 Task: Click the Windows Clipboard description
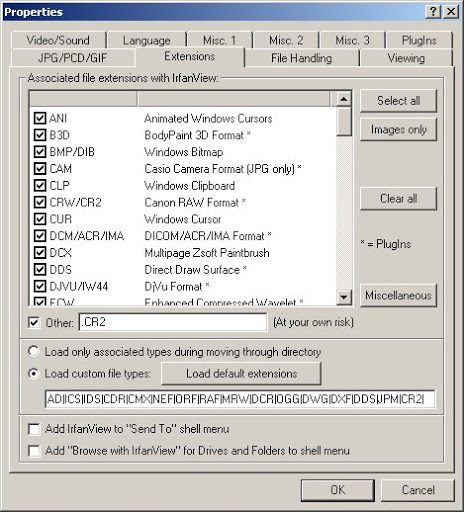[x=190, y=185]
